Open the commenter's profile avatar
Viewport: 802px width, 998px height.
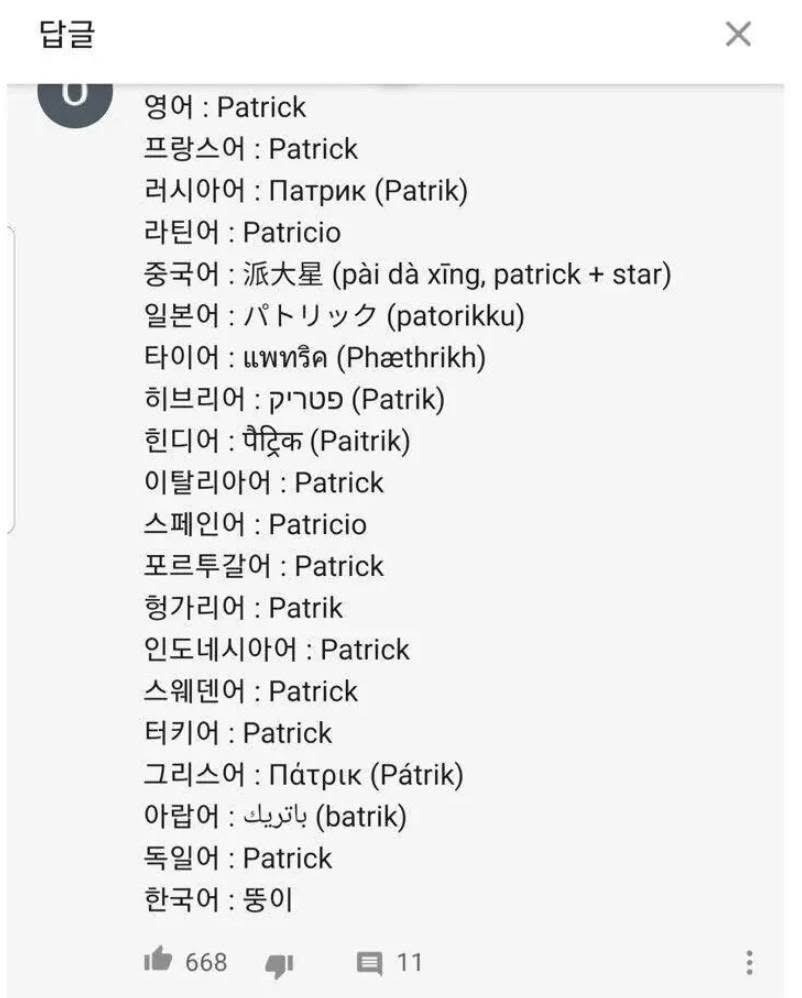click(x=75, y=98)
